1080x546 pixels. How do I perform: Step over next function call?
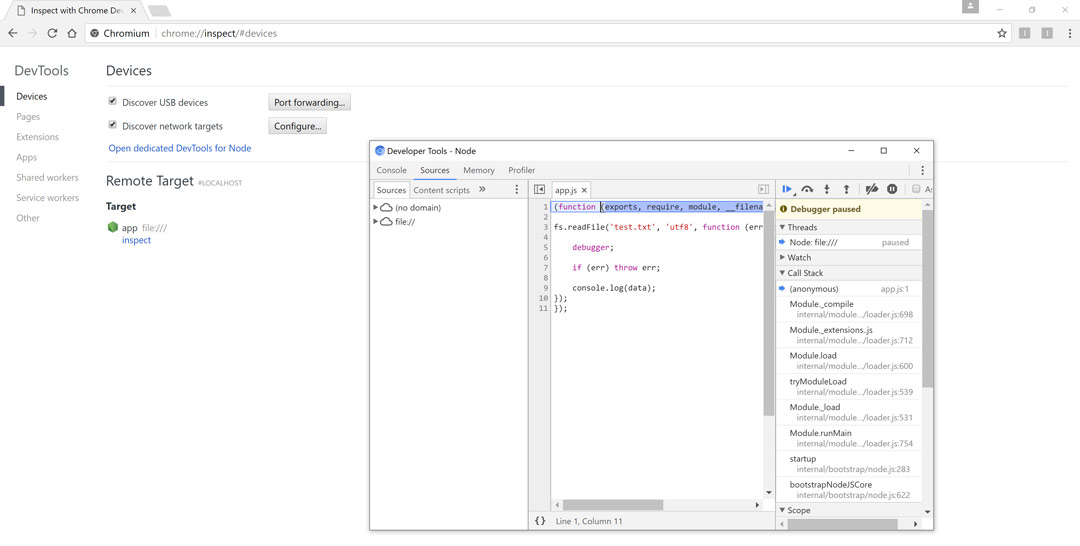[807, 189]
